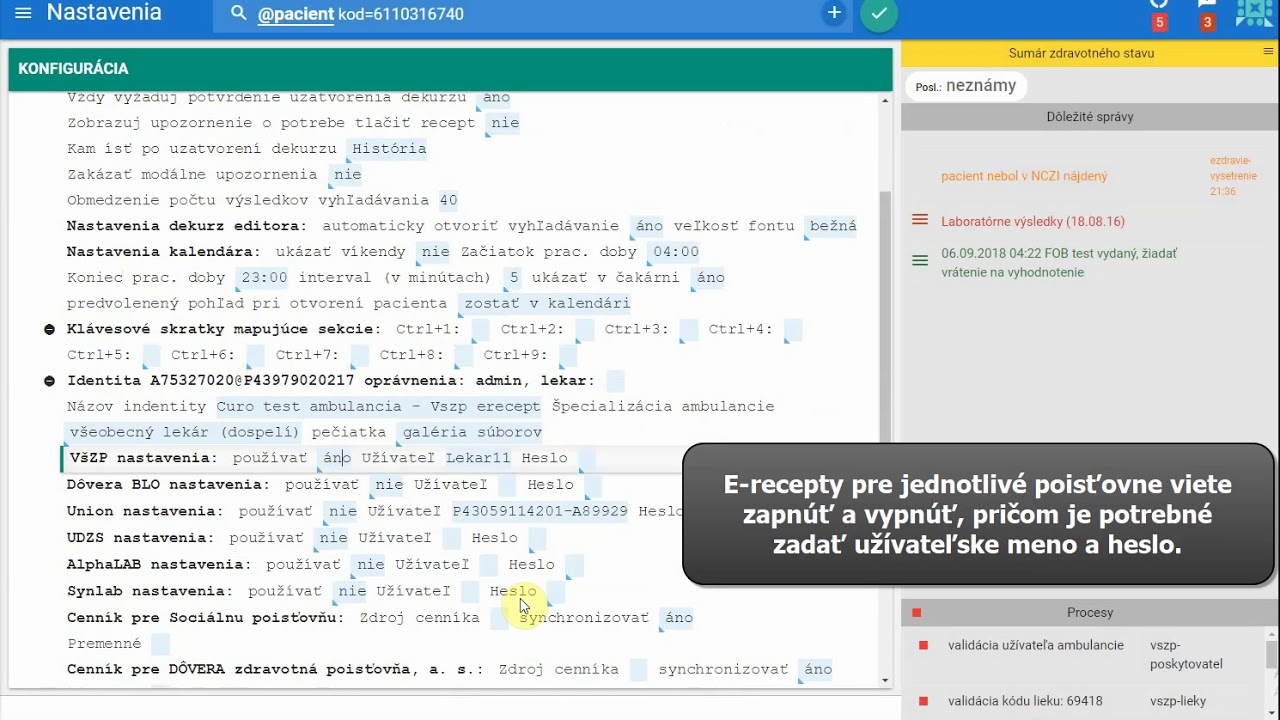Edit search results limit value 40
Image resolution: width=1280 pixels, height=720 pixels.
point(448,200)
